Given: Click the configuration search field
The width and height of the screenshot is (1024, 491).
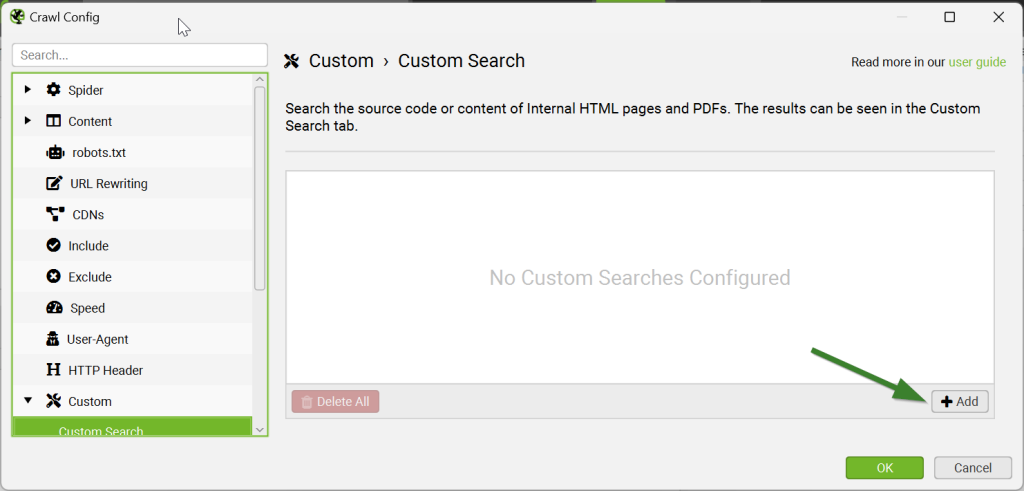Looking at the screenshot, I should 140,55.
